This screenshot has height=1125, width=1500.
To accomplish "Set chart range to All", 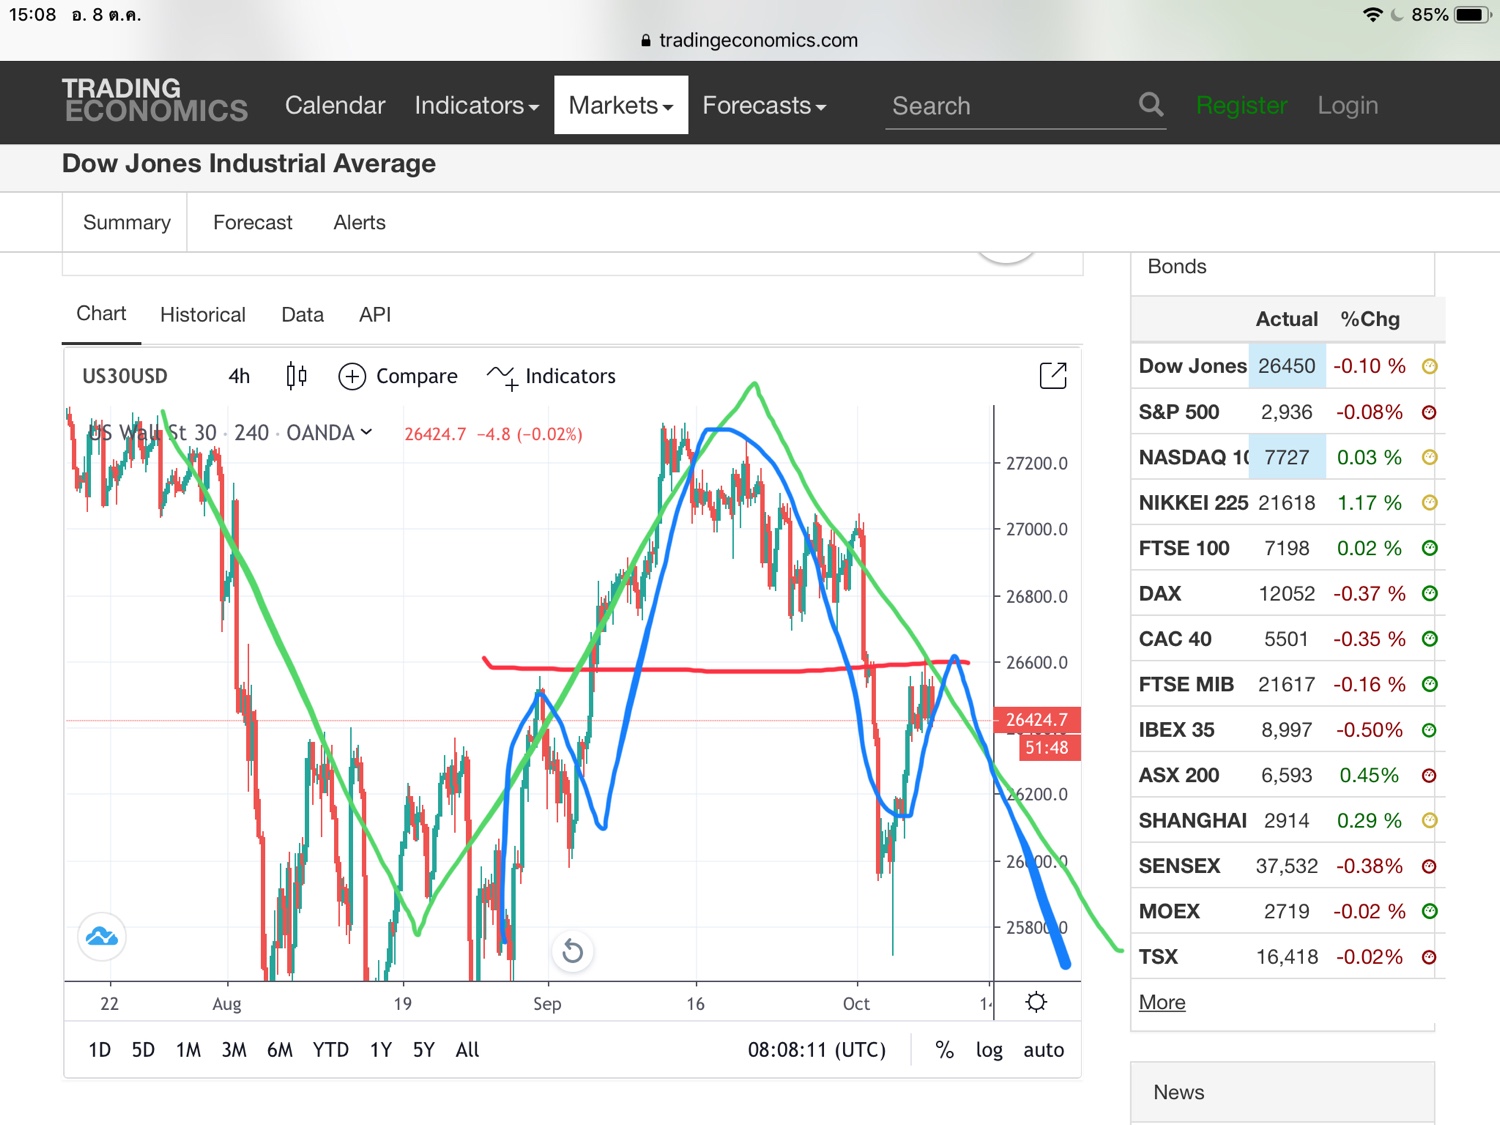I will [x=468, y=1050].
